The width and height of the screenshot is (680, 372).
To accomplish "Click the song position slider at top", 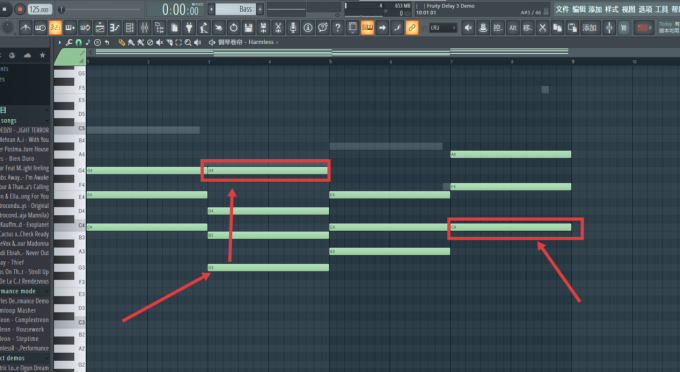I will (101, 9).
